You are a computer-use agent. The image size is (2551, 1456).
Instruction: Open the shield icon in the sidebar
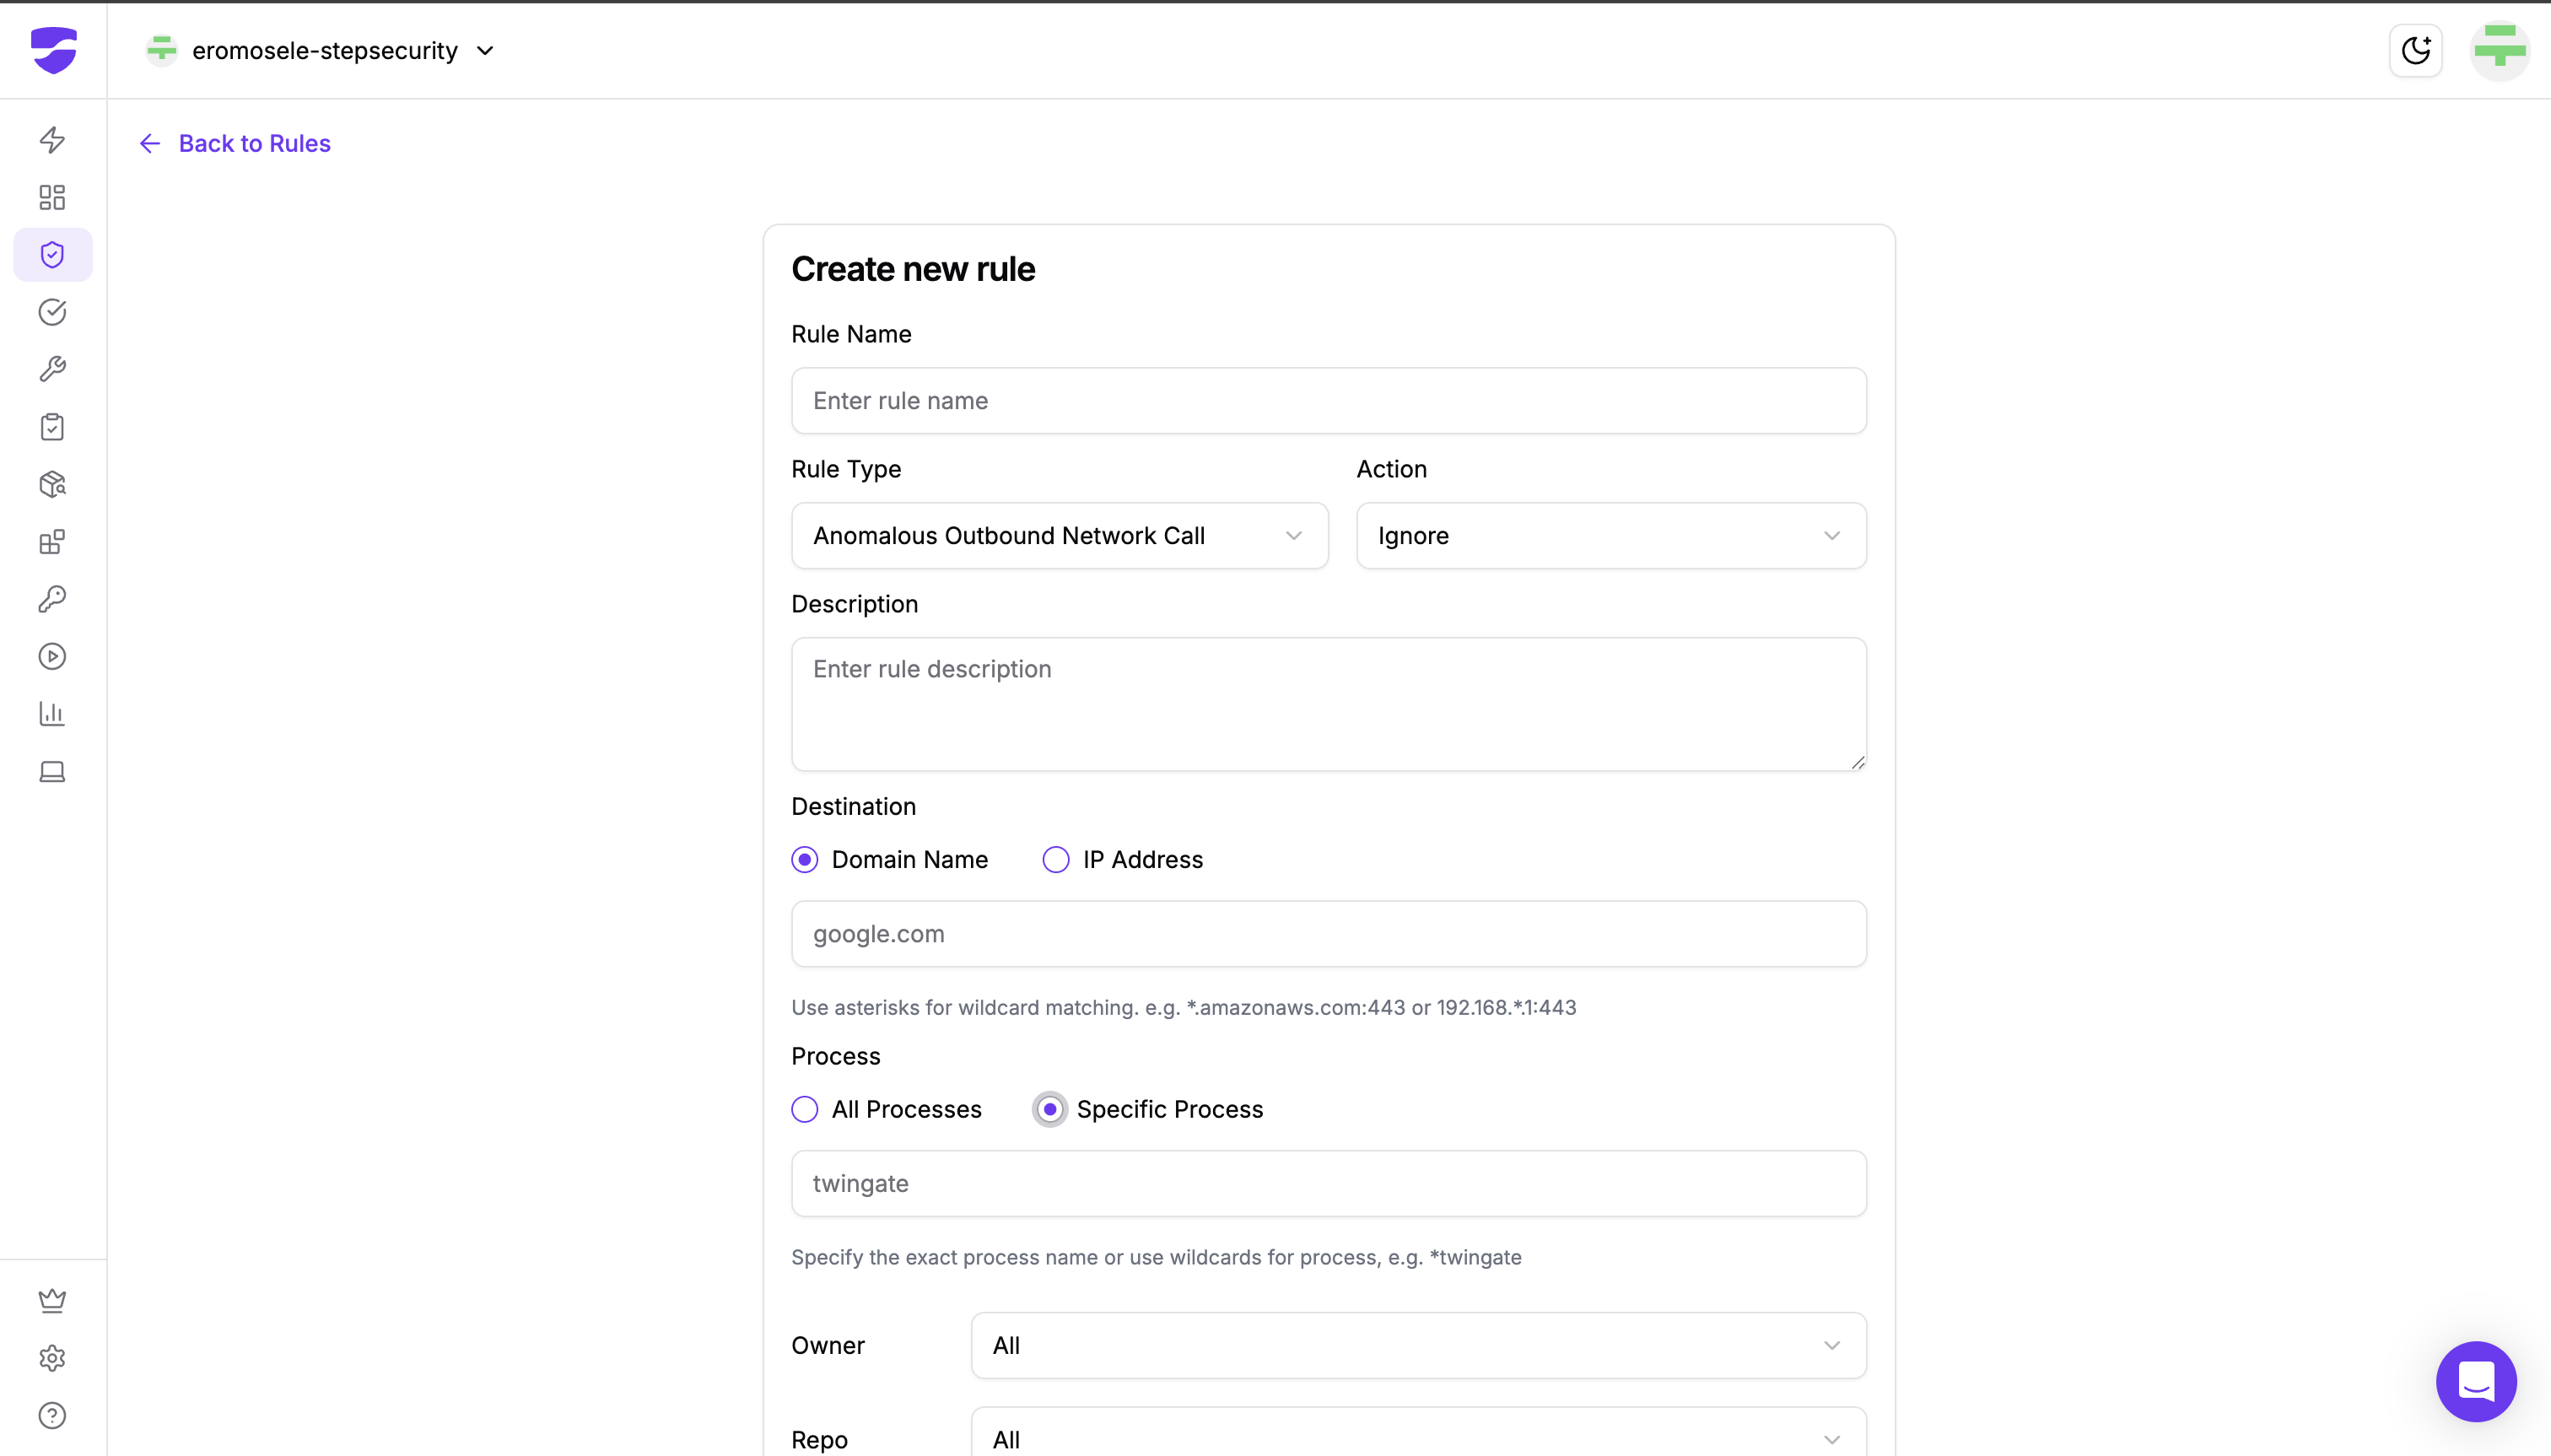click(x=52, y=255)
